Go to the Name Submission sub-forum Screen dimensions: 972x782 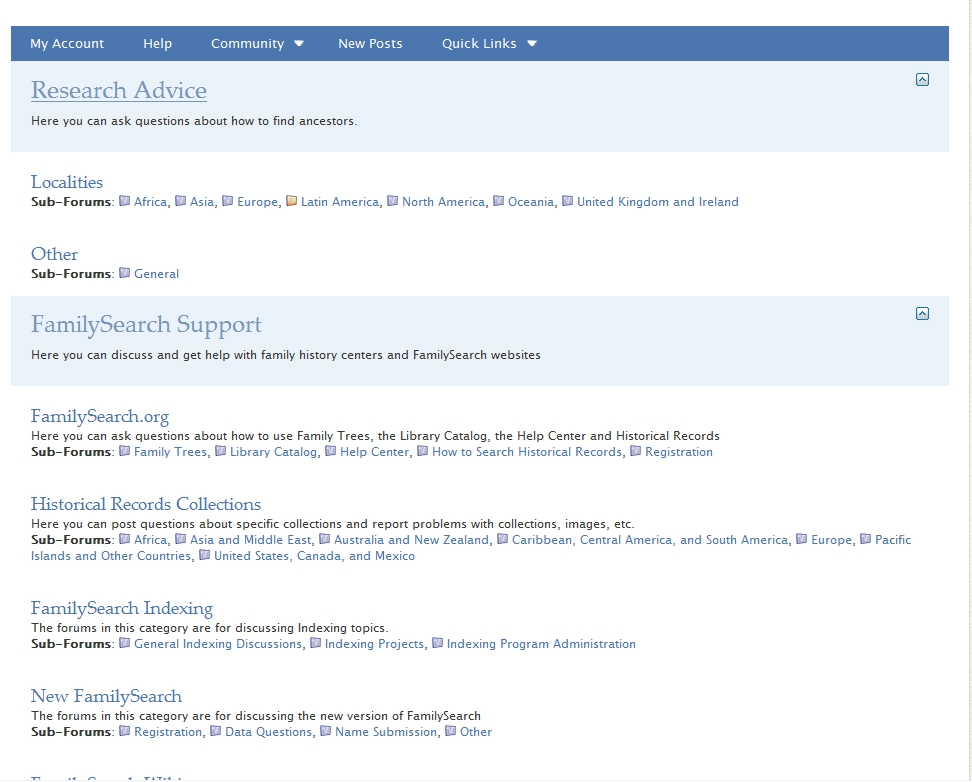tap(386, 732)
